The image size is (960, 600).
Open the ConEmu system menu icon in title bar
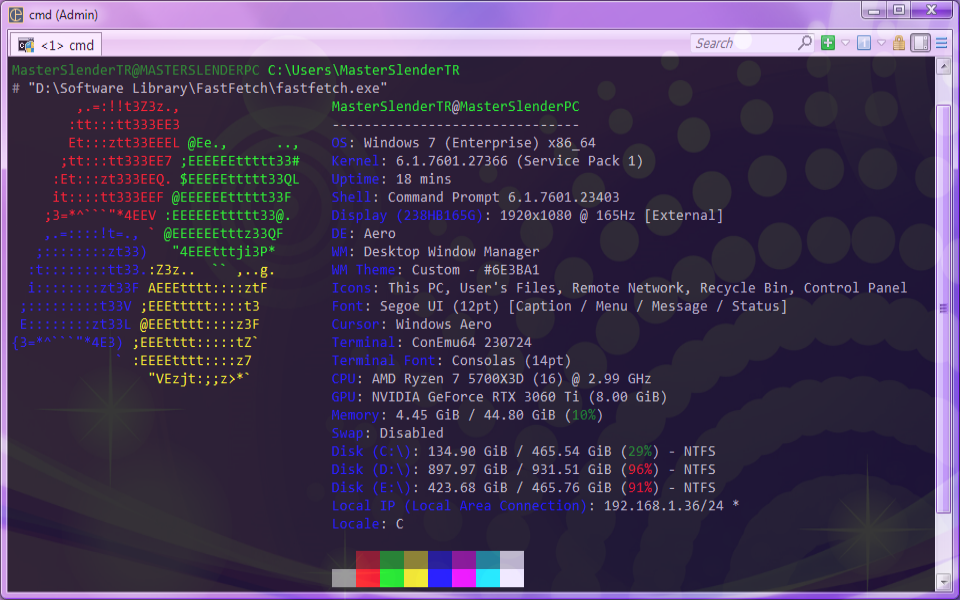click(x=17, y=15)
